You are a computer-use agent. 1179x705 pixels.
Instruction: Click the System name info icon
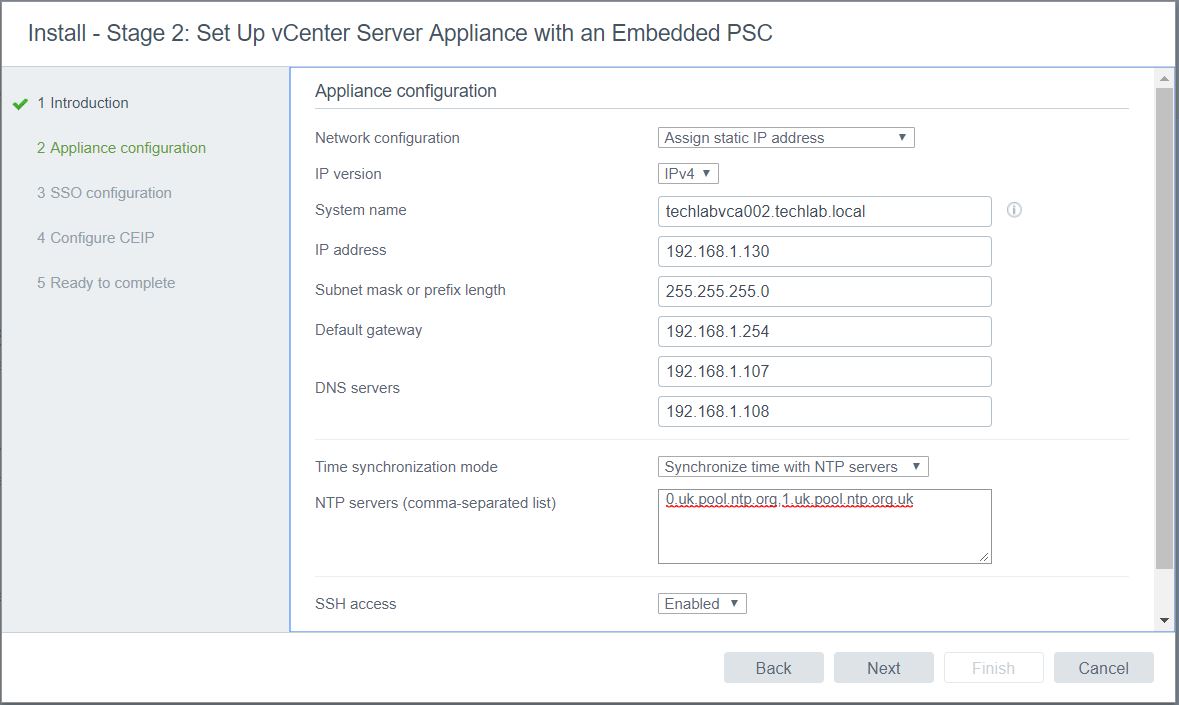pos(1014,210)
